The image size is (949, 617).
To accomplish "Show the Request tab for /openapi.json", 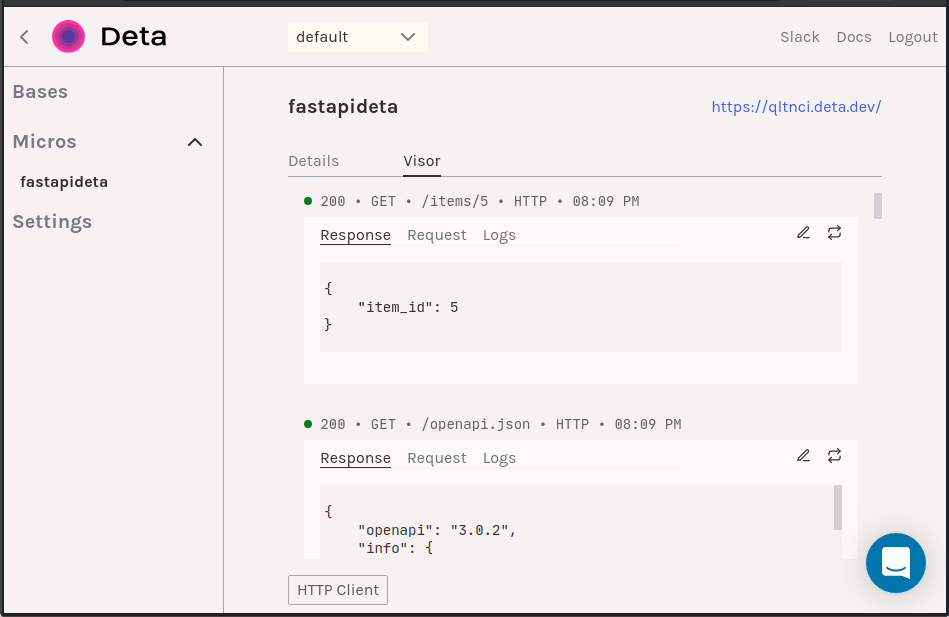I will click(437, 458).
